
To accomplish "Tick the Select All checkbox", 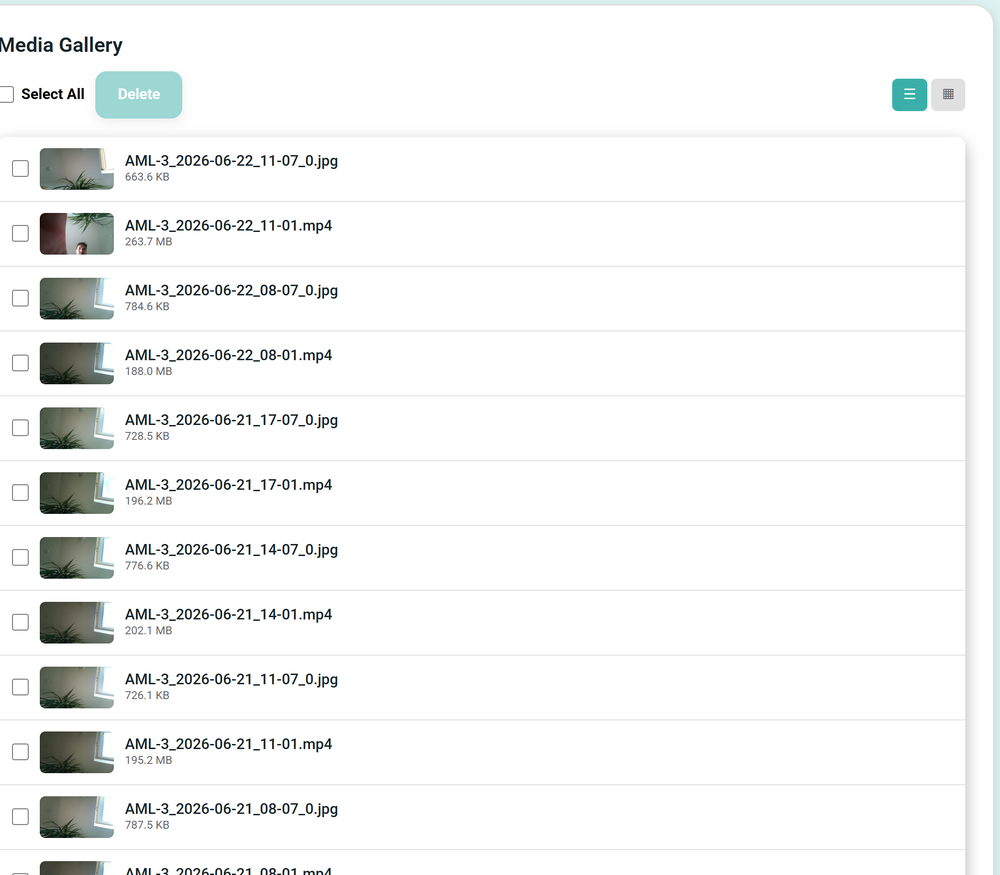I will pos(6,94).
